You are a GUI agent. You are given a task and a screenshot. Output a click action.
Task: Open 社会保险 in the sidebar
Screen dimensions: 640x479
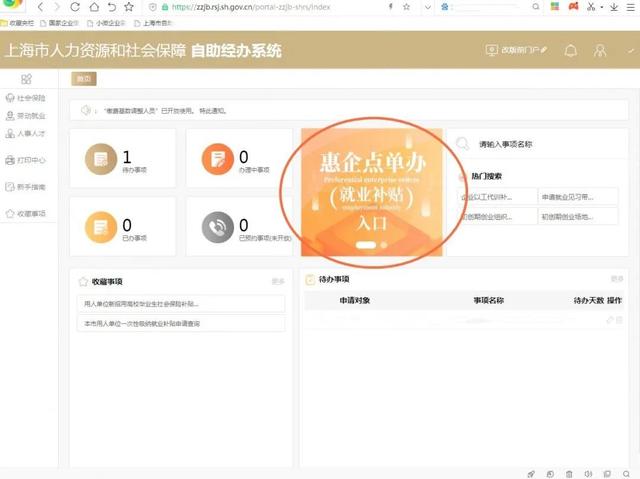click(x=27, y=98)
